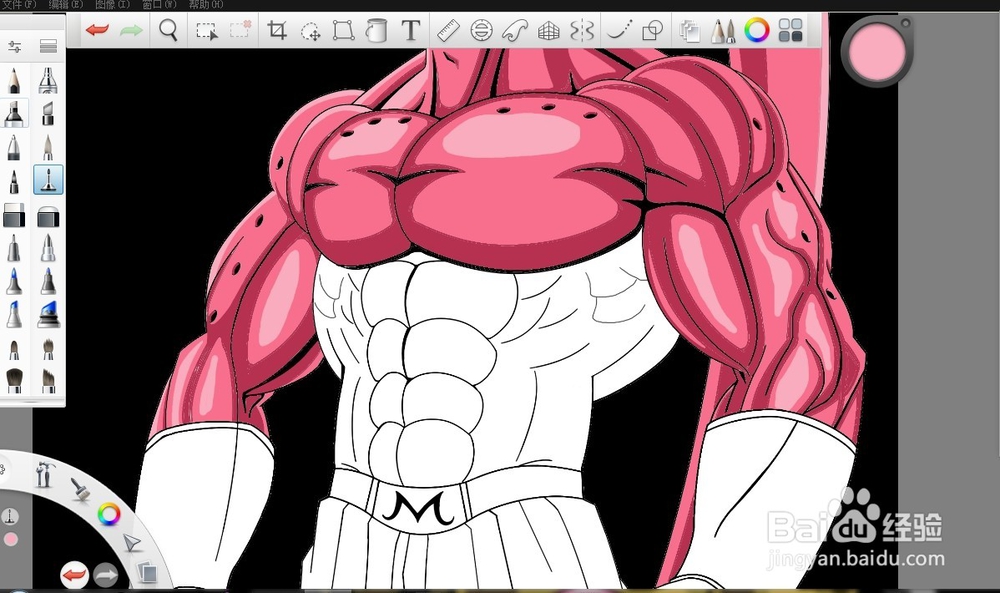1000x593 pixels.
Task: Select the Ballpoint pen brush
Action: click(x=14, y=147)
